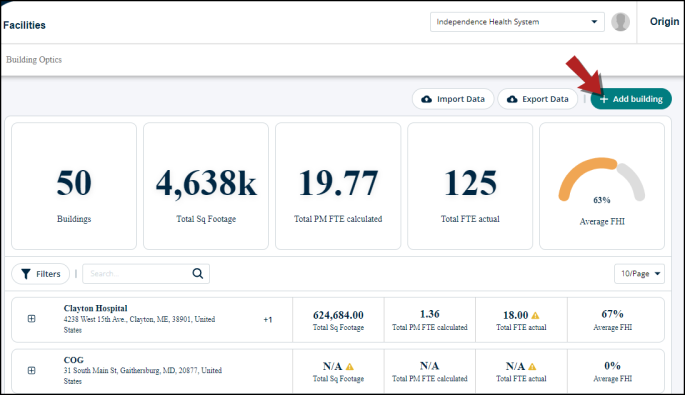Viewport: 685px width, 395px height.
Task: Click the +1 badge on Clayton Hospital
Action: [x=268, y=319]
